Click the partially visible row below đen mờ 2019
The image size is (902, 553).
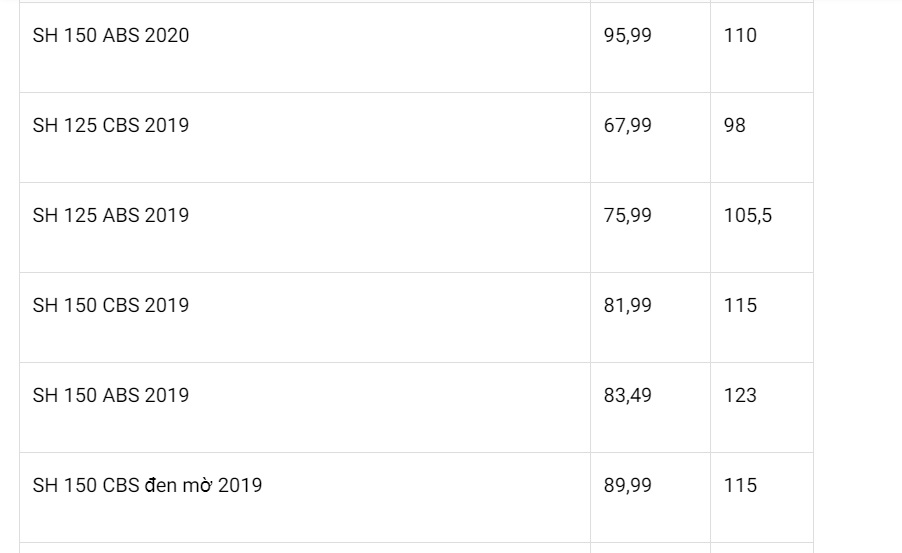click(x=300, y=548)
